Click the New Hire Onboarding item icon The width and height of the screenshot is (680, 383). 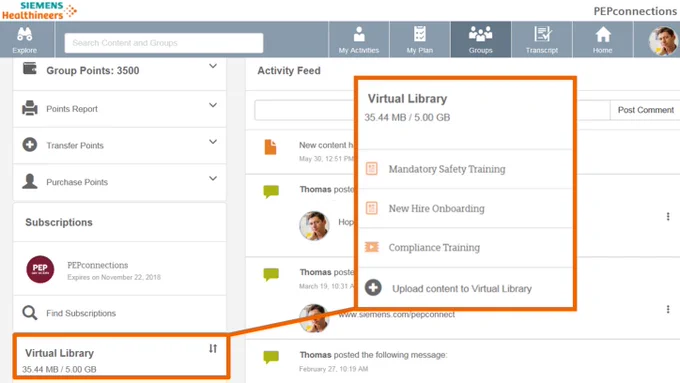[372, 208]
